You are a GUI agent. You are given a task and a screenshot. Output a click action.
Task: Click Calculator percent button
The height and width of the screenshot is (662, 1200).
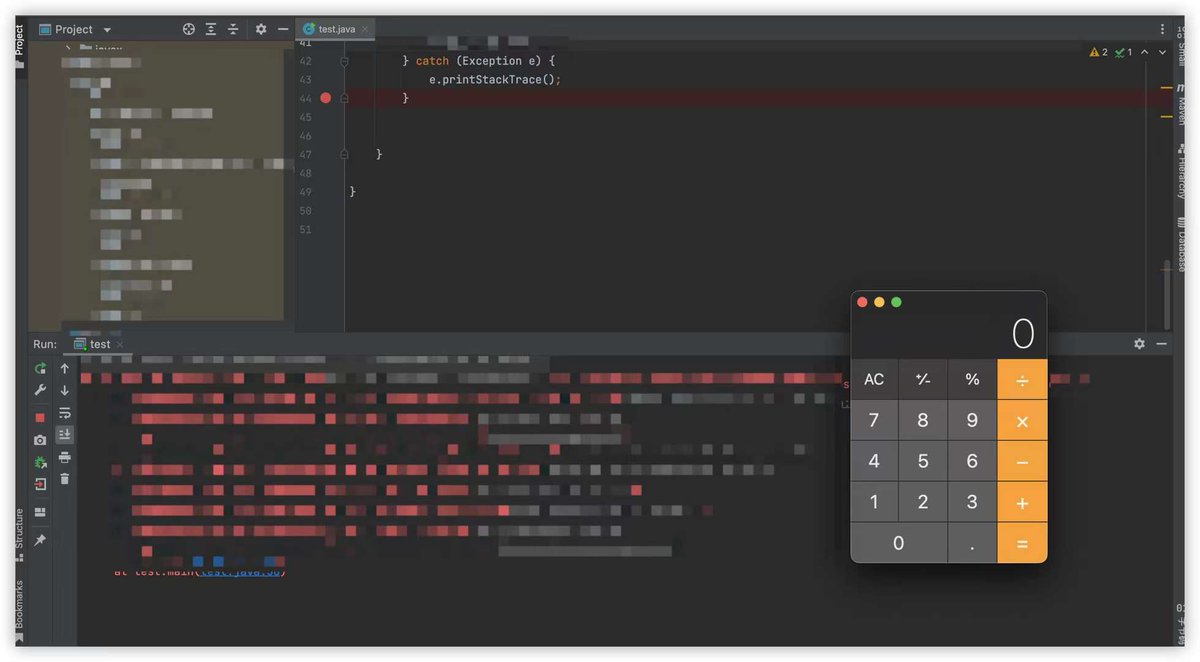tap(972, 380)
